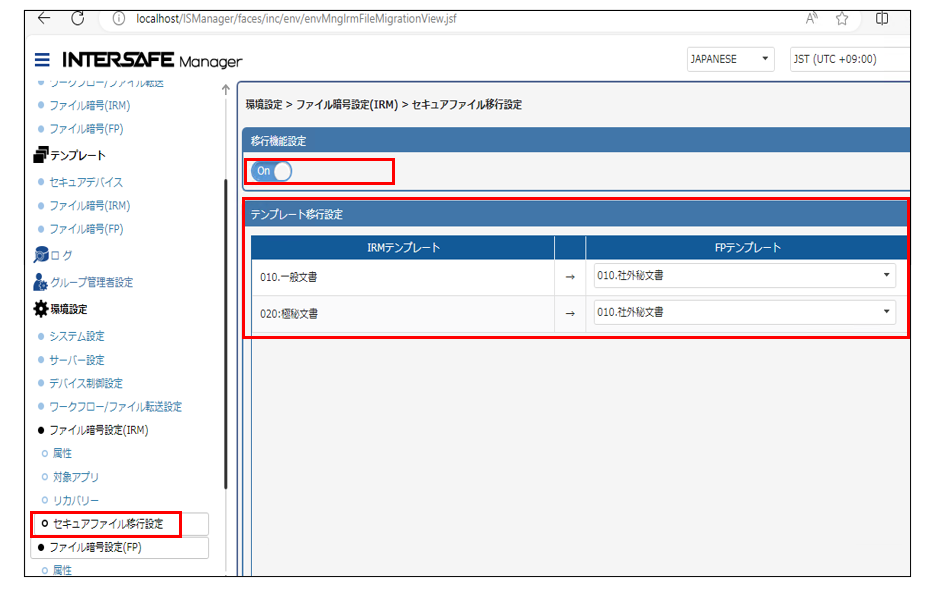Click the log section icon
Screen dimensions: 926x589
[41, 255]
